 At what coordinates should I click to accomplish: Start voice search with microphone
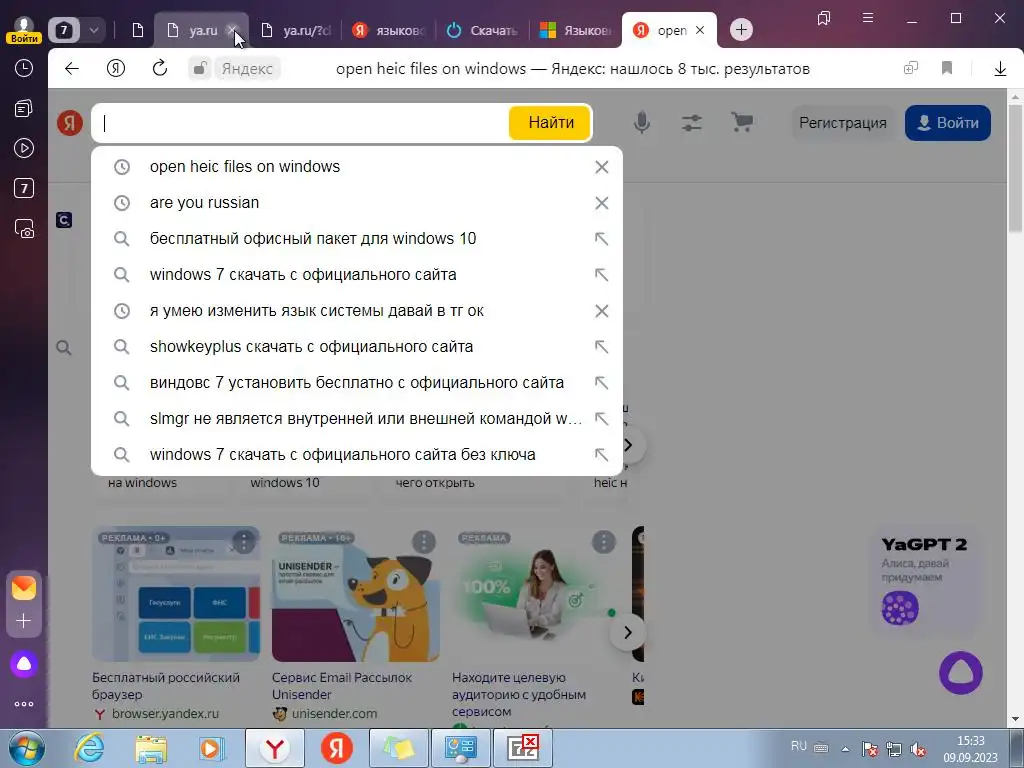(x=642, y=123)
